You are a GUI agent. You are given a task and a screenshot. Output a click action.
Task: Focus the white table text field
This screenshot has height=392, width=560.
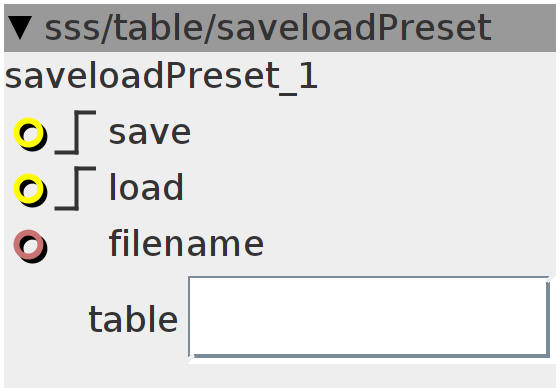pos(369,317)
